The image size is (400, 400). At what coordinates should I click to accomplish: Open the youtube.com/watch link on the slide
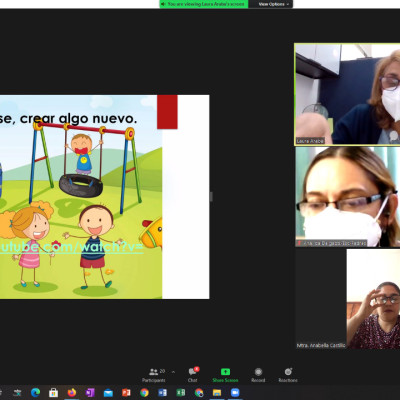[x=71, y=247]
